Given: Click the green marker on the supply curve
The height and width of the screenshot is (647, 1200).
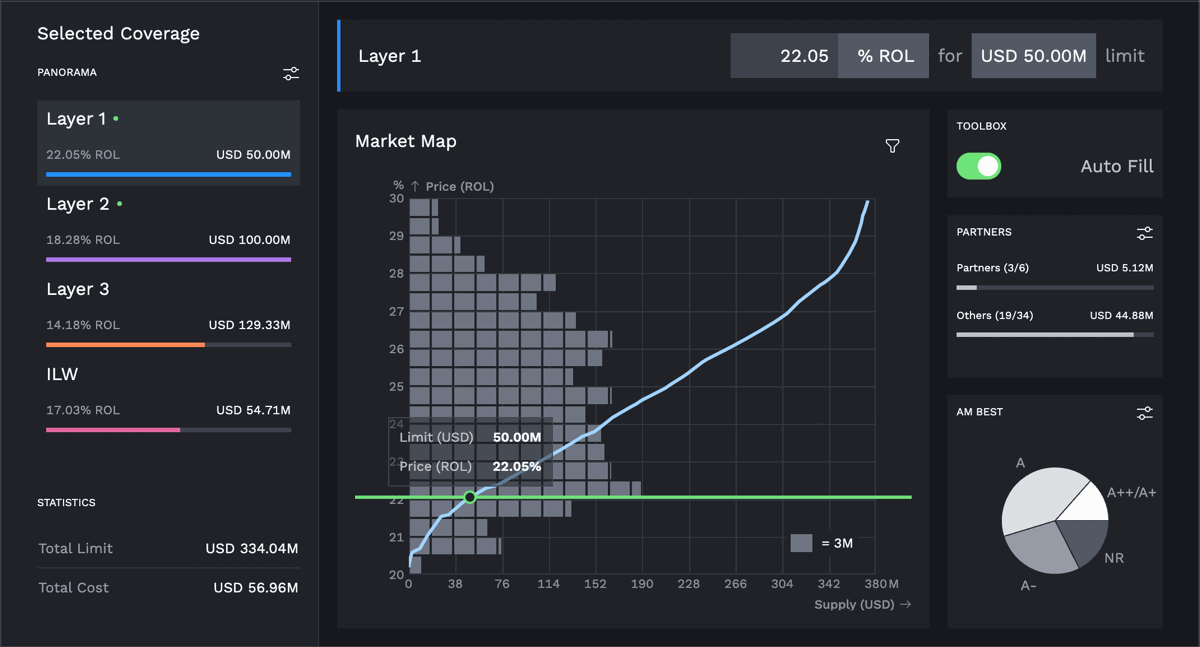Looking at the screenshot, I should pyautogui.click(x=470, y=497).
